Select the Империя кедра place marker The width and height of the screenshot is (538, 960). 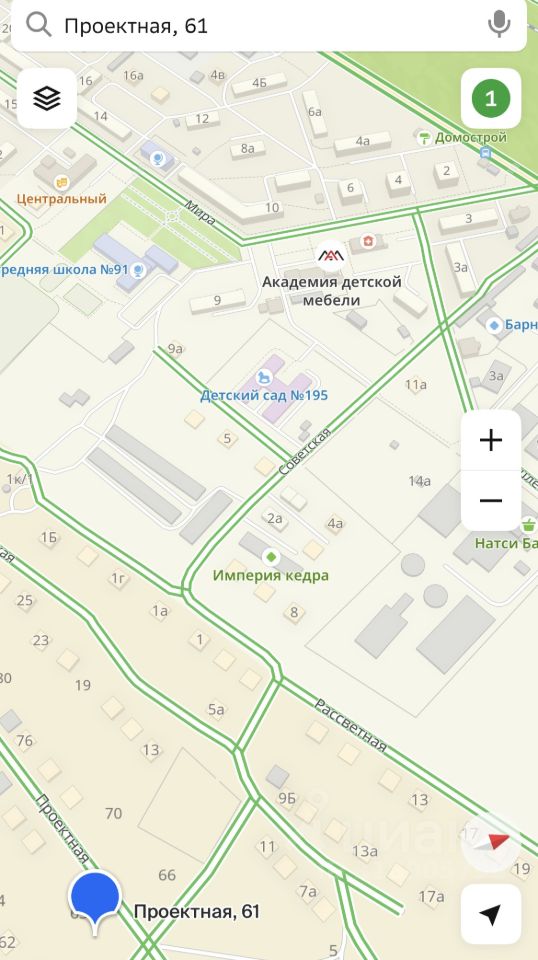(271, 557)
